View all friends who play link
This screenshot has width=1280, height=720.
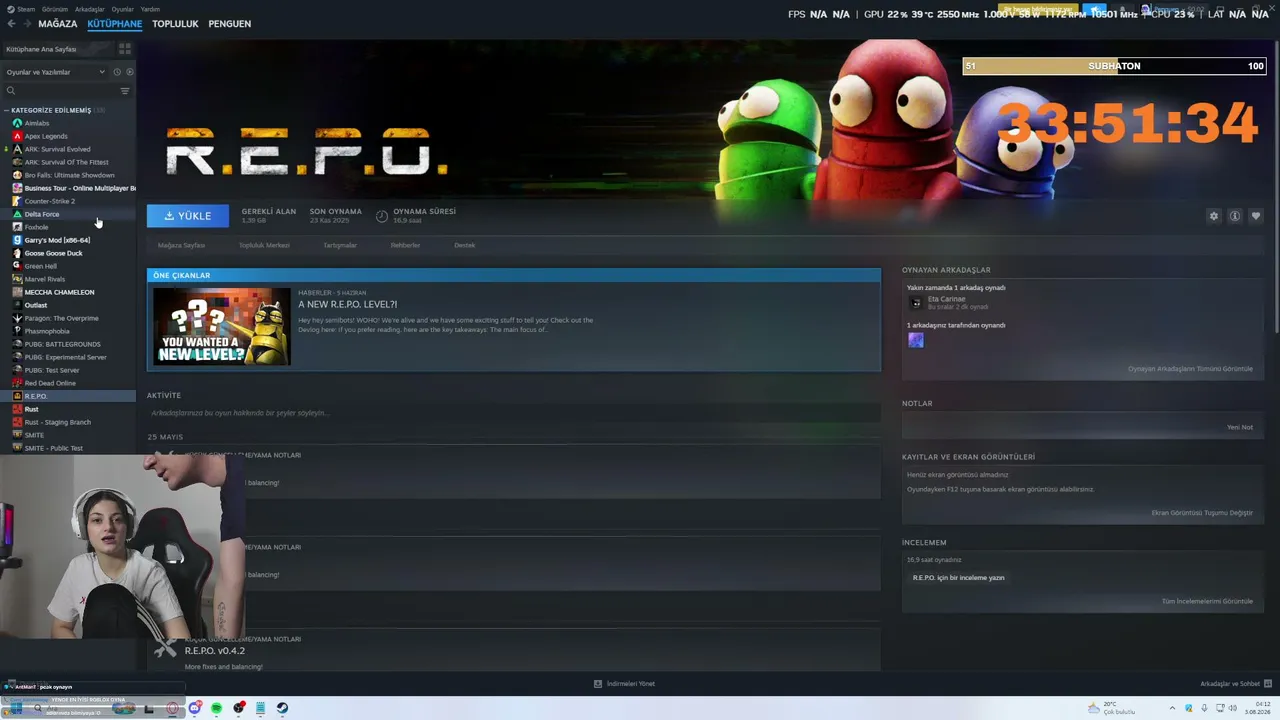click(x=1190, y=369)
